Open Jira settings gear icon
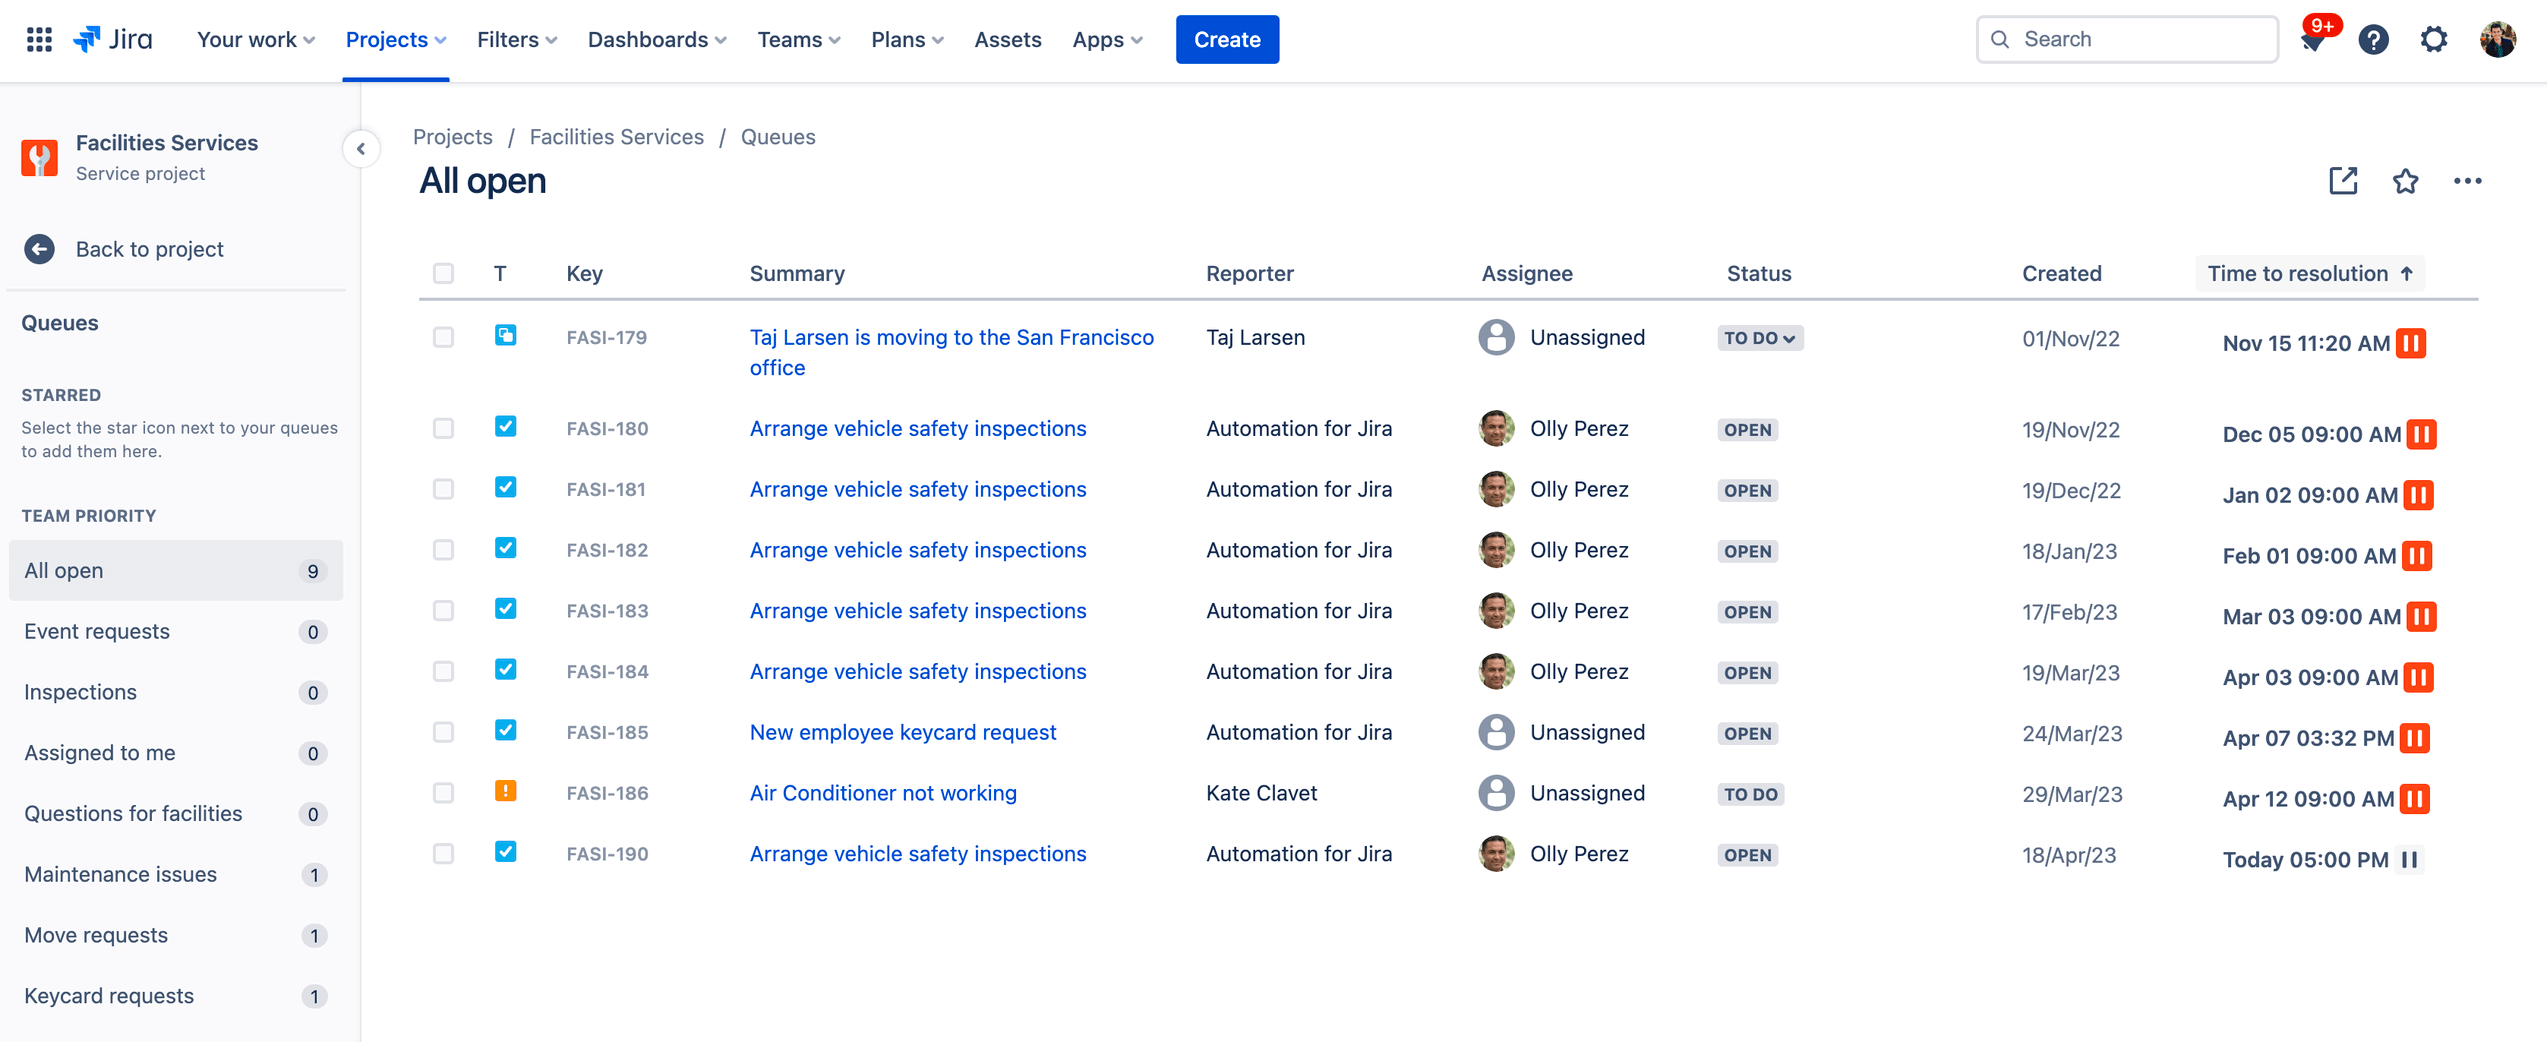 (2434, 39)
